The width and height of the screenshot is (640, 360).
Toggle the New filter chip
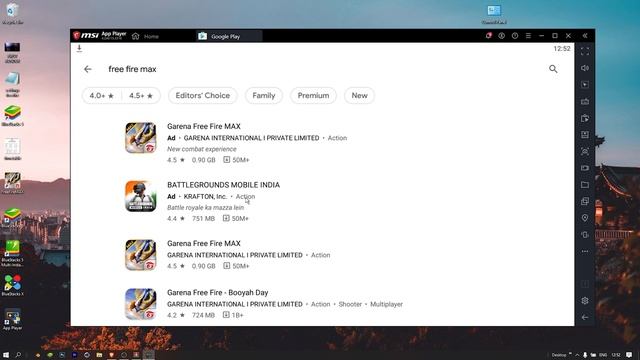[360, 96]
